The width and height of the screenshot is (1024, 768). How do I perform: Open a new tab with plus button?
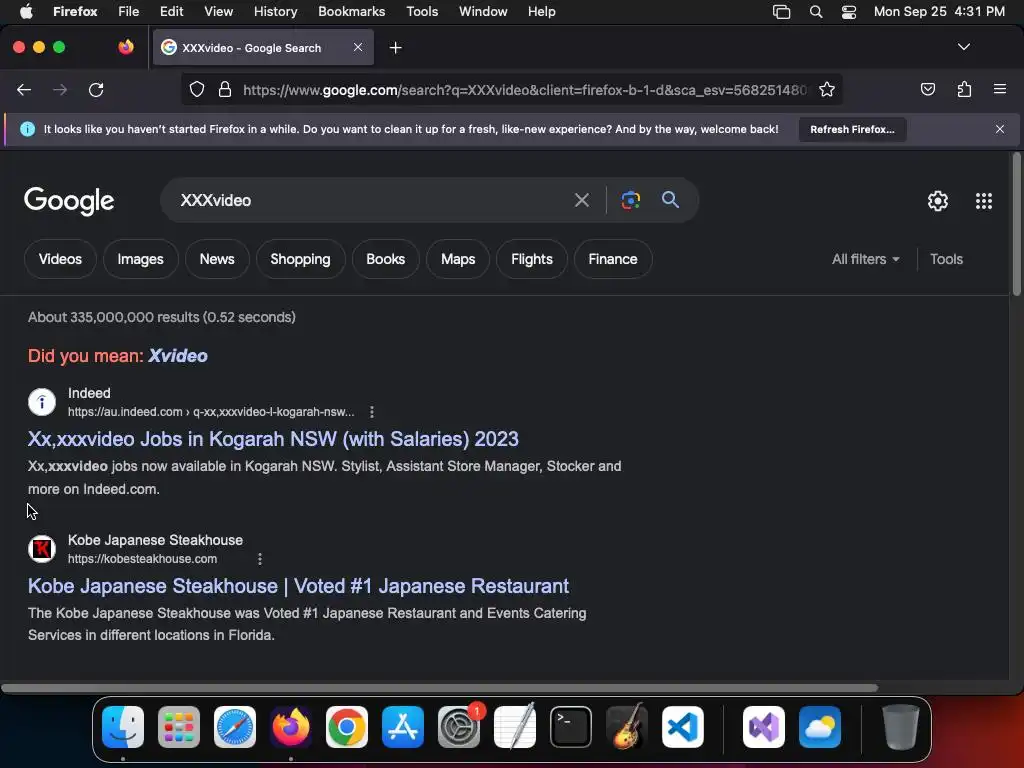(395, 48)
